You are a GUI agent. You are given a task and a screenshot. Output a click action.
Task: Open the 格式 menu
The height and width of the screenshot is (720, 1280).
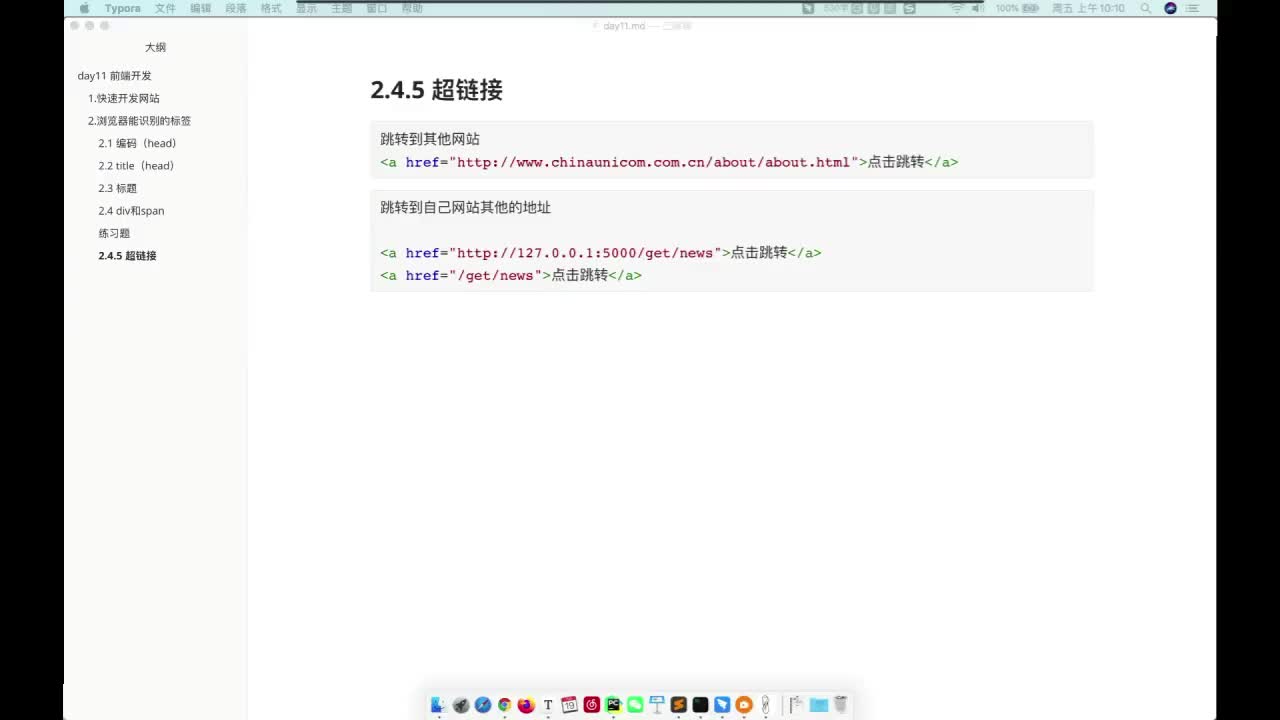(x=271, y=8)
